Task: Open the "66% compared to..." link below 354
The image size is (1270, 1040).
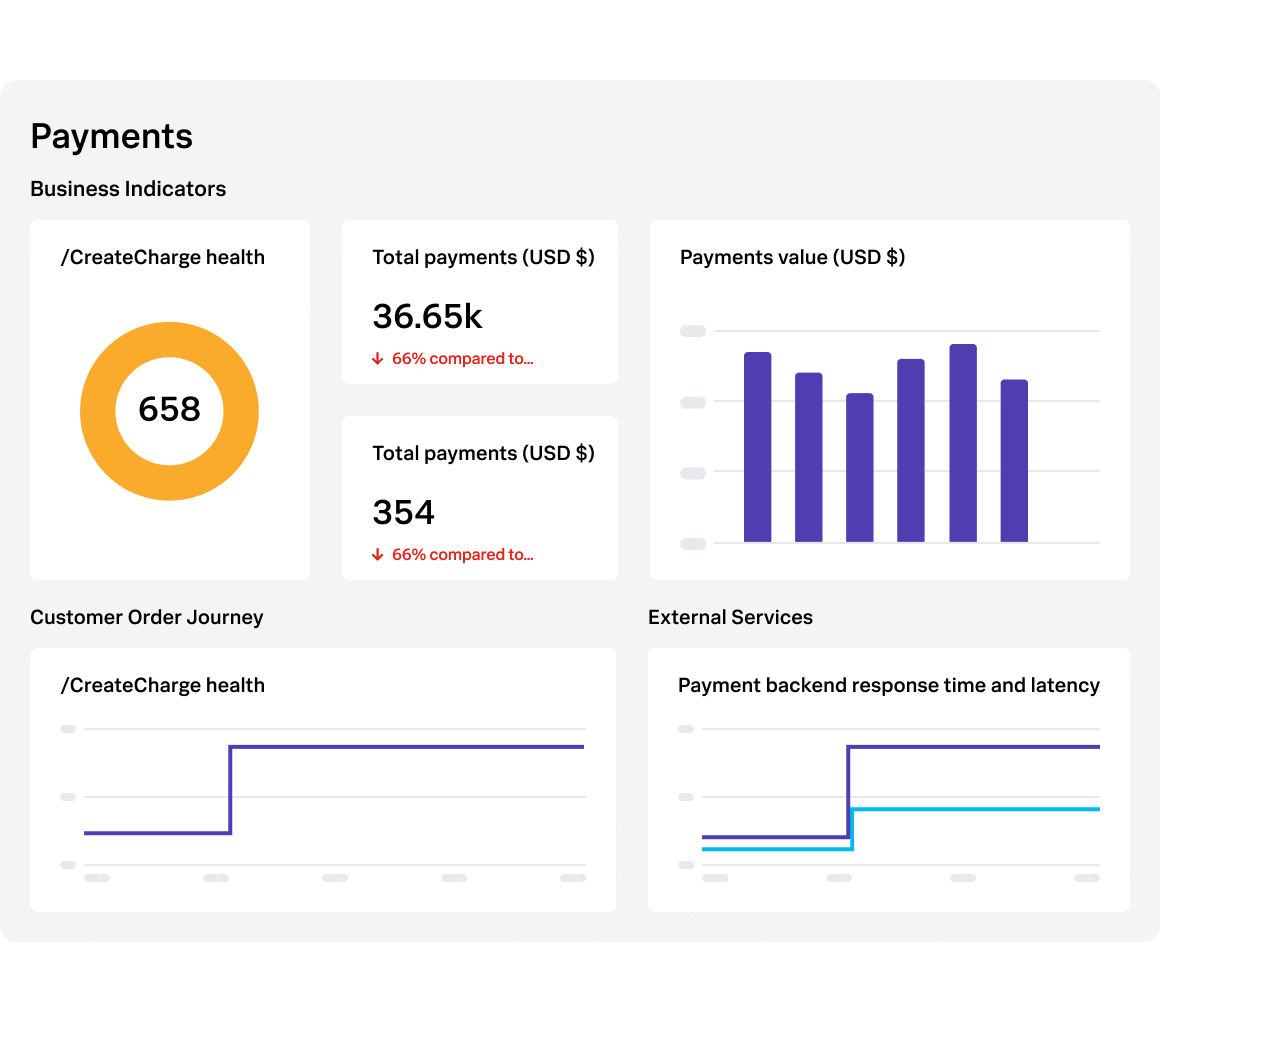Action: point(462,555)
